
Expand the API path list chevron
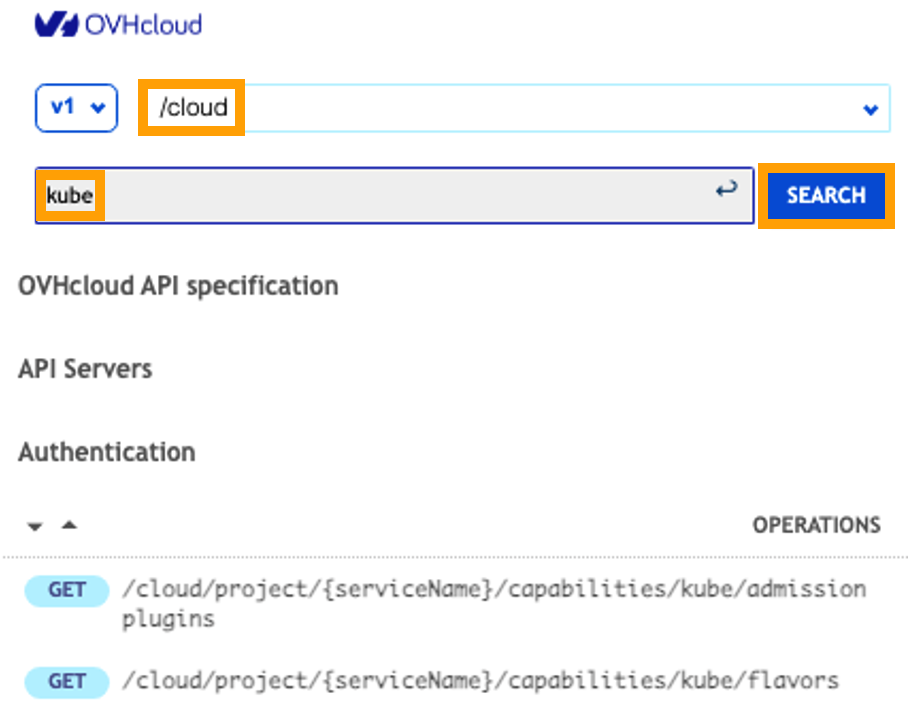(x=870, y=110)
